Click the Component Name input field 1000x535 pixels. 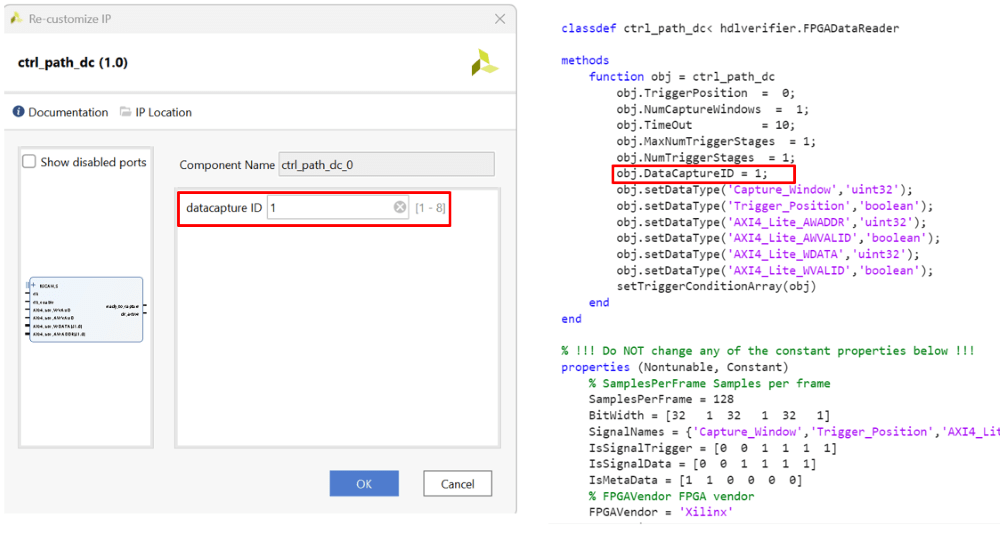[x=386, y=165]
